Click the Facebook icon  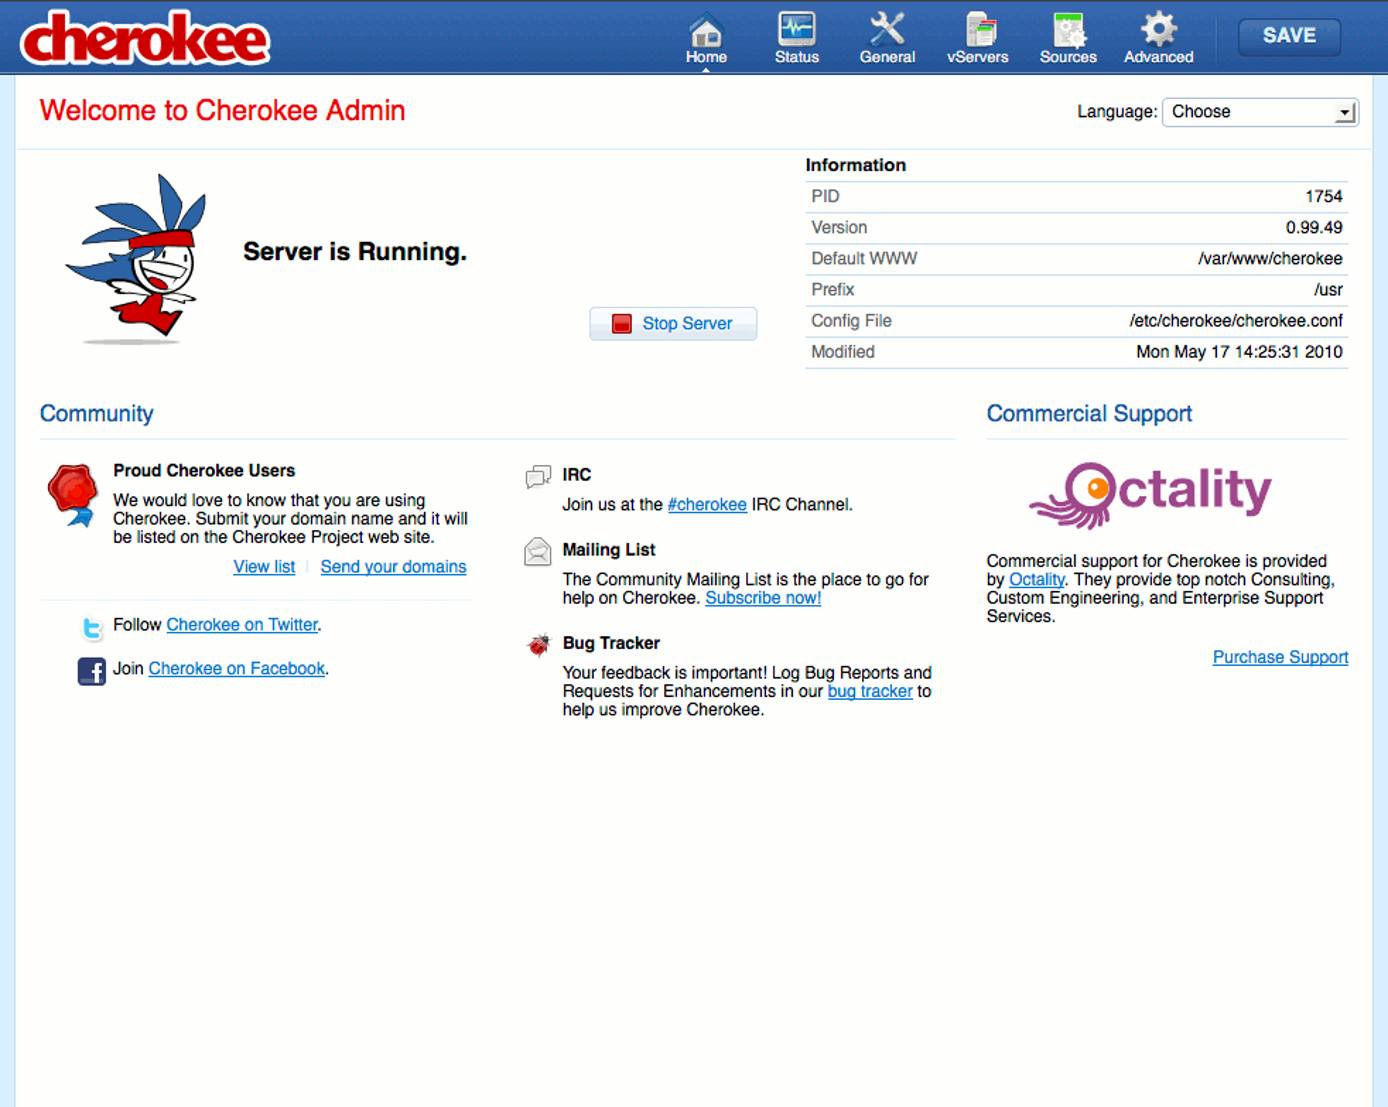pos(92,671)
